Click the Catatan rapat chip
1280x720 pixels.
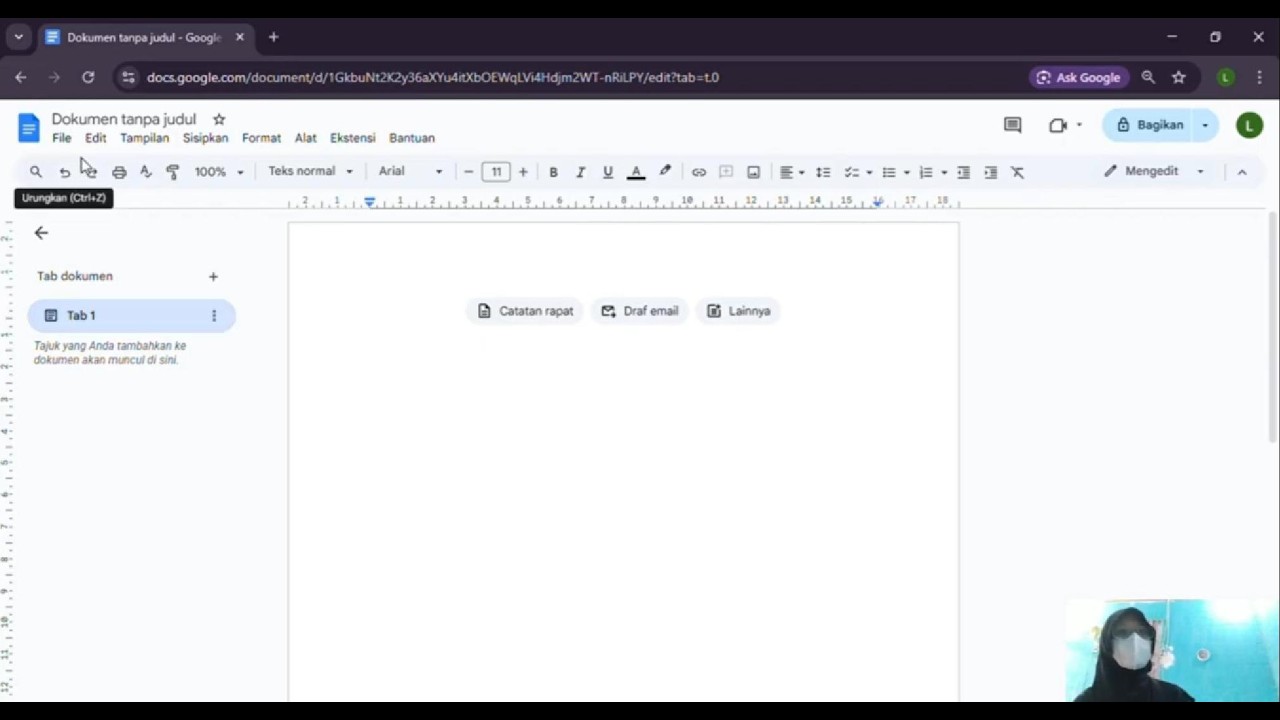(525, 311)
